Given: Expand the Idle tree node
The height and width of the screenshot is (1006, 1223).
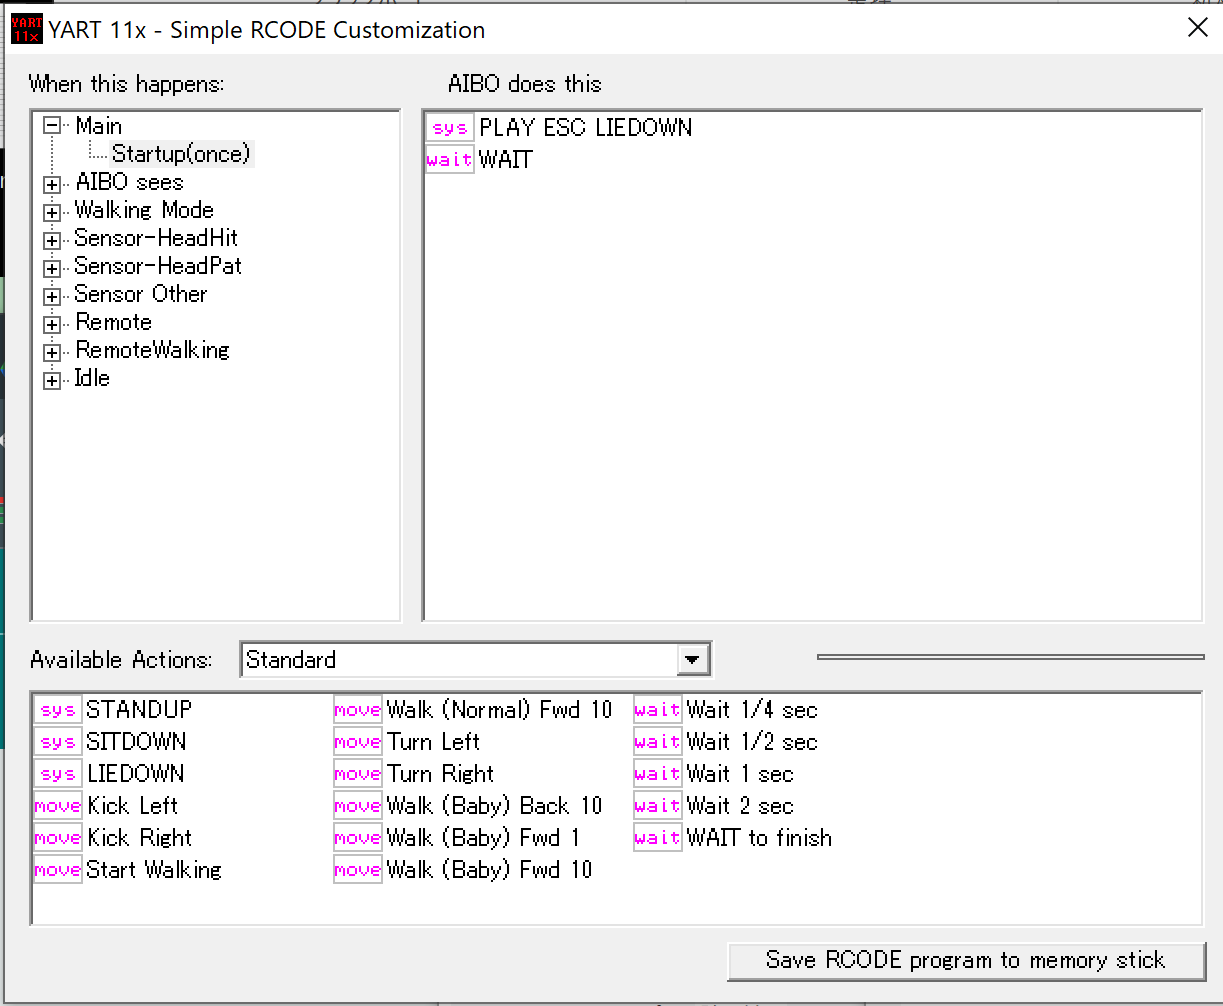Looking at the screenshot, I should coord(53,380).
